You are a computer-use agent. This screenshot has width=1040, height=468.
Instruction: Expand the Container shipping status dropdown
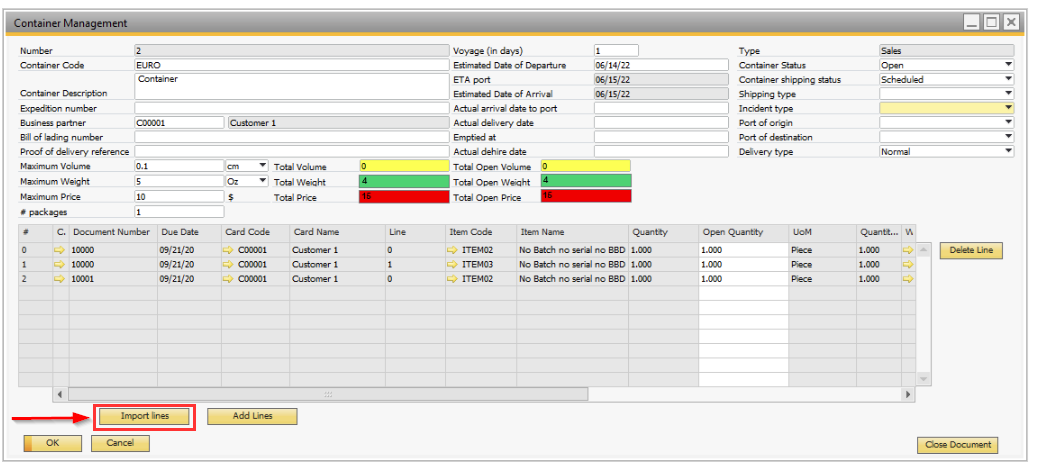point(1008,80)
